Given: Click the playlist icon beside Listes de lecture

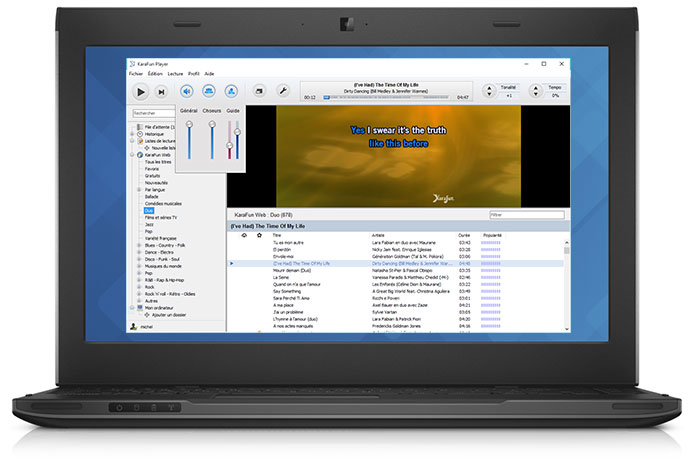Looking at the screenshot, I should 140,141.
